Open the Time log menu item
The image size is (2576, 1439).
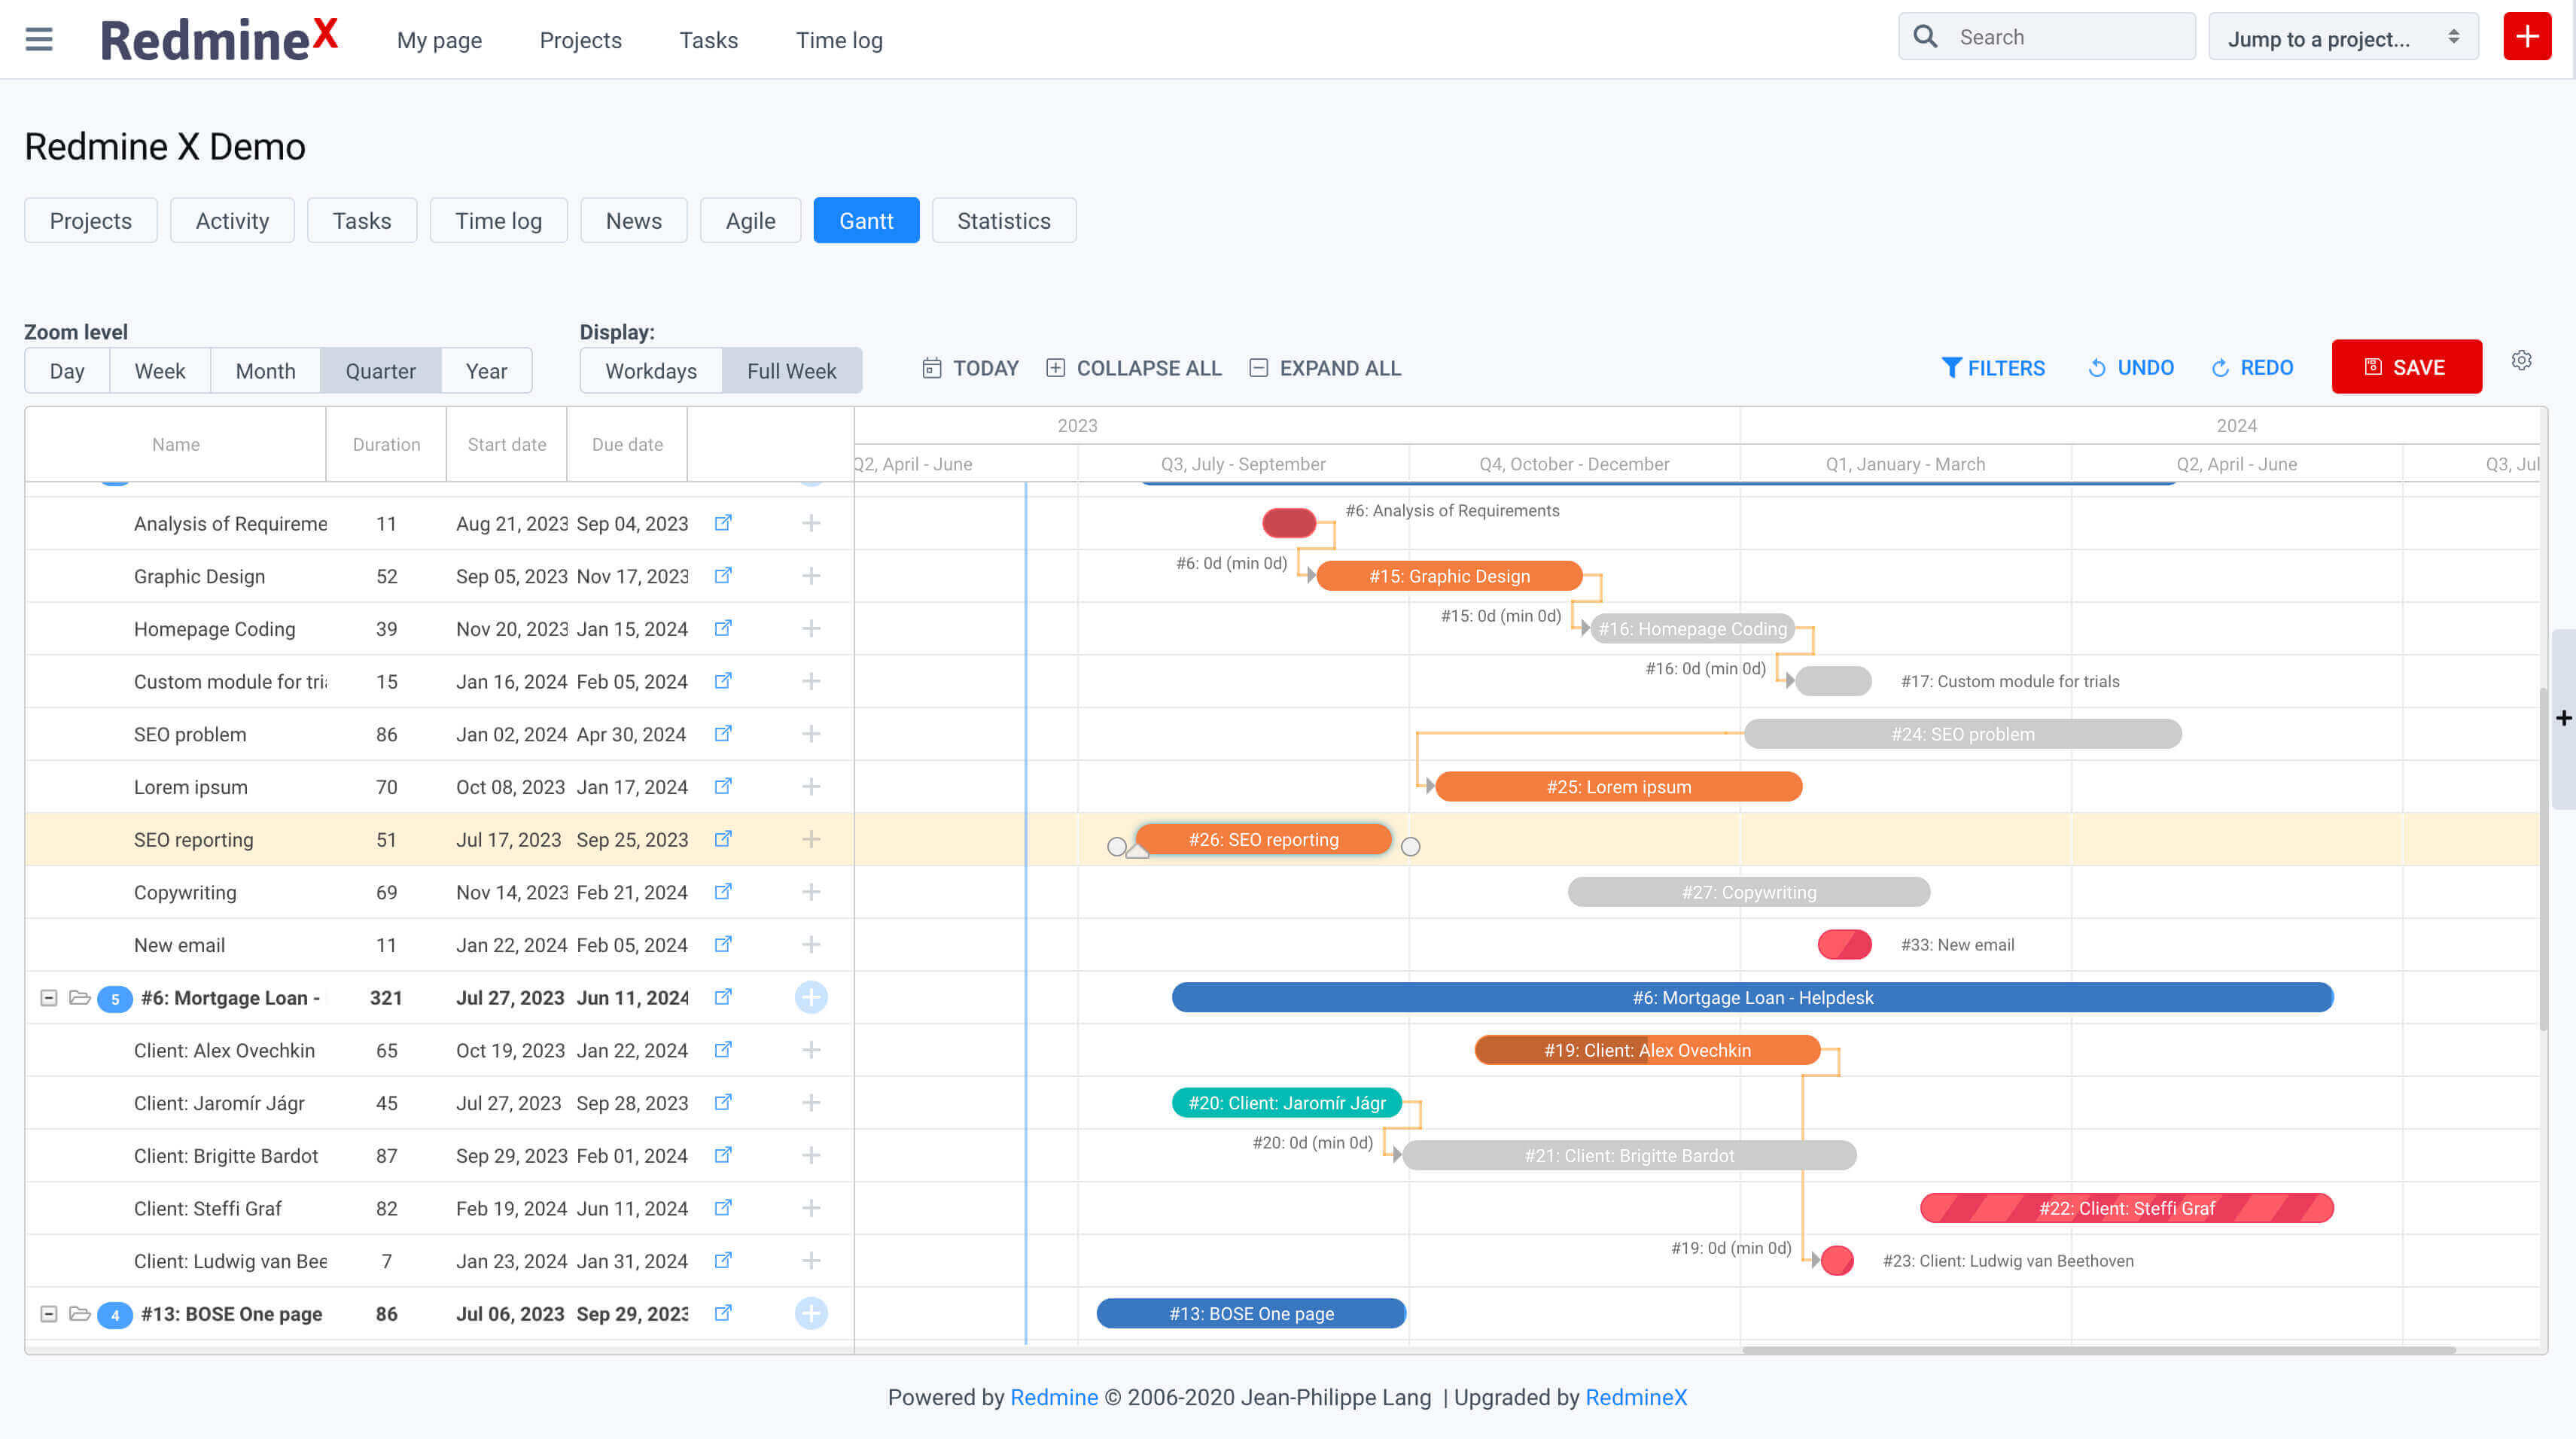[839, 40]
